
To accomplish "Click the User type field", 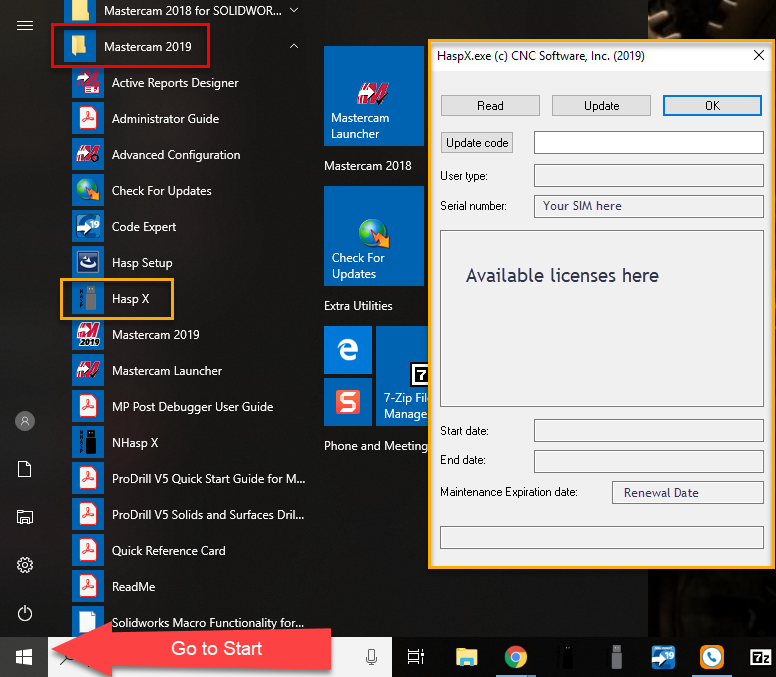I will pyautogui.click(x=648, y=176).
